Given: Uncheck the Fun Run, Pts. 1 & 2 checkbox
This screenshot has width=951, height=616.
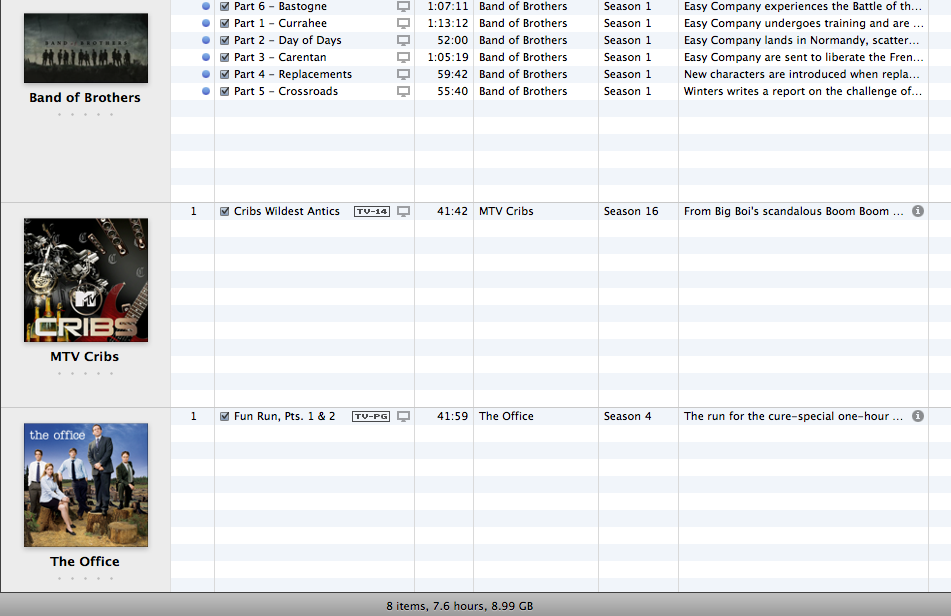Looking at the screenshot, I should [x=224, y=416].
